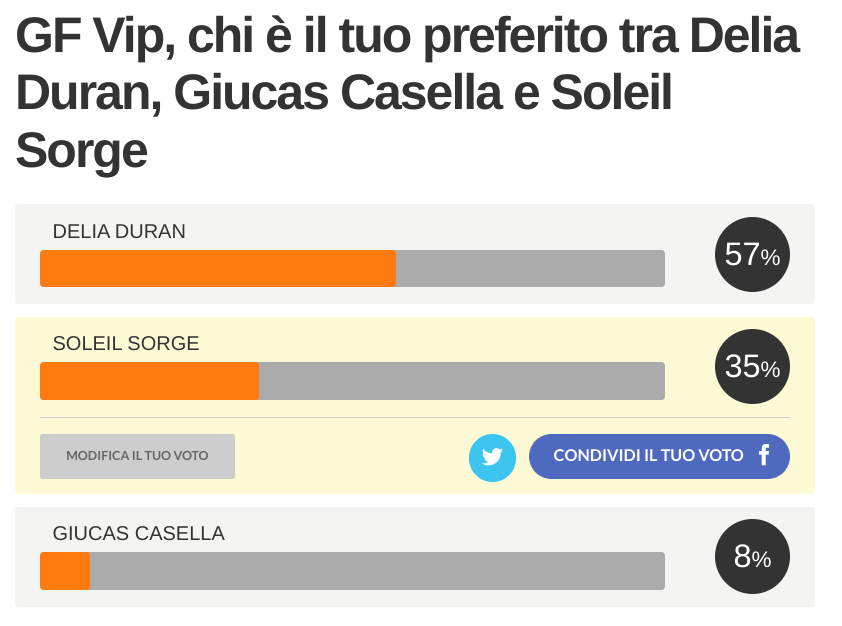The height and width of the screenshot is (626, 842).
Task: Click the orange fill of Soleil Sorge's bar
Action: pyautogui.click(x=149, y=381)
